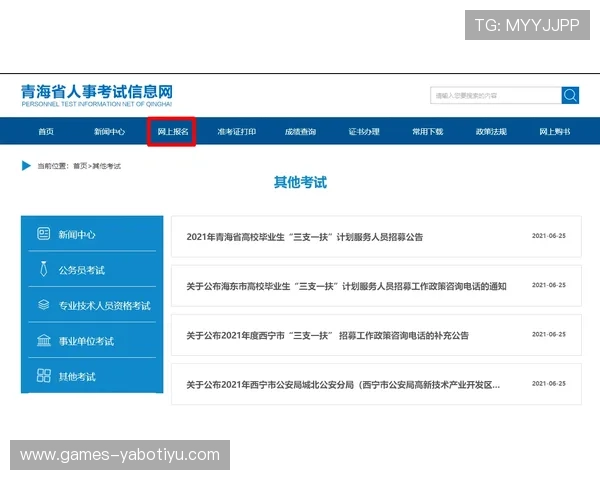
Task: Click the date on the 公安局城北公安分局 row
Action: click(x=549, y=384)
